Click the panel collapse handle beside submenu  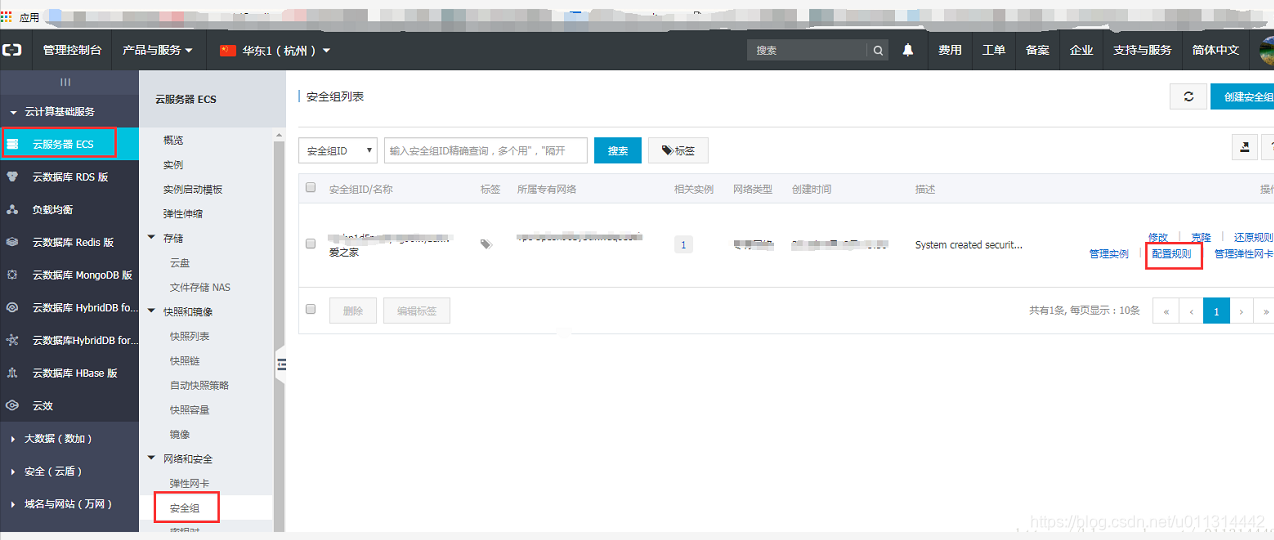[281, 363]
